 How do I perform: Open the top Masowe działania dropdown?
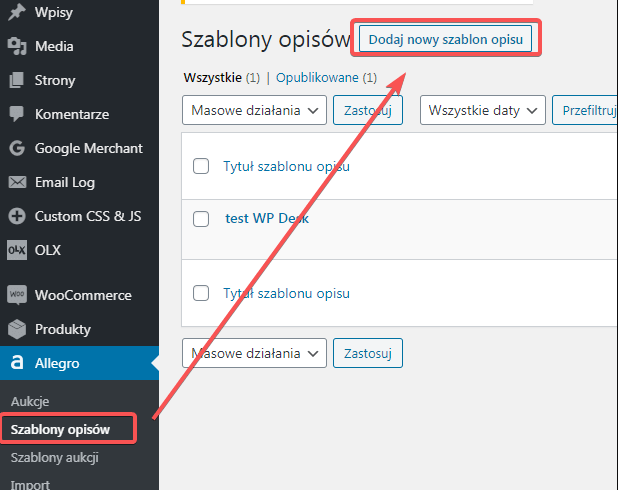(254, 110)
